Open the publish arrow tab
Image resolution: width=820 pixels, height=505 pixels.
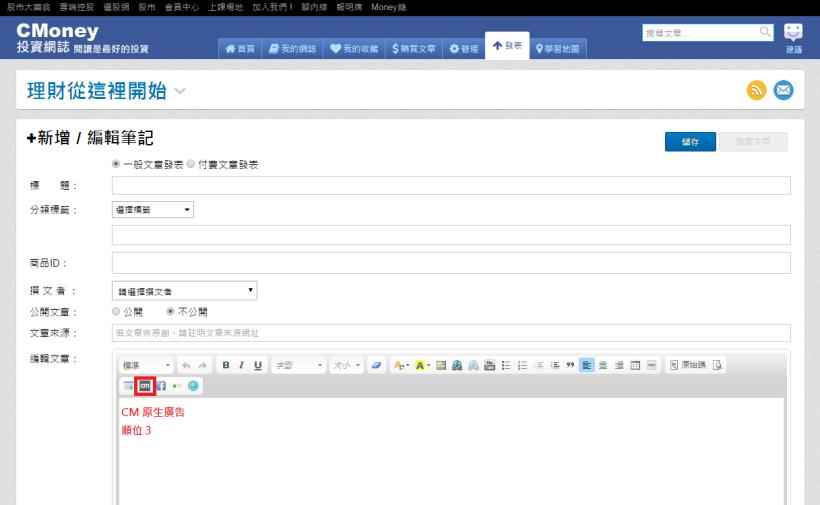507,46
